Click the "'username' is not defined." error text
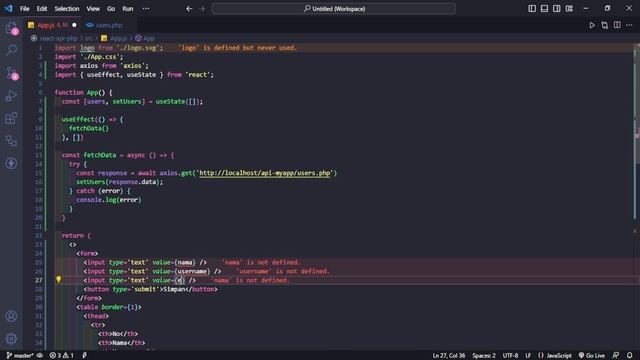The height and width of the screenshot is (360, 640). 283,271
